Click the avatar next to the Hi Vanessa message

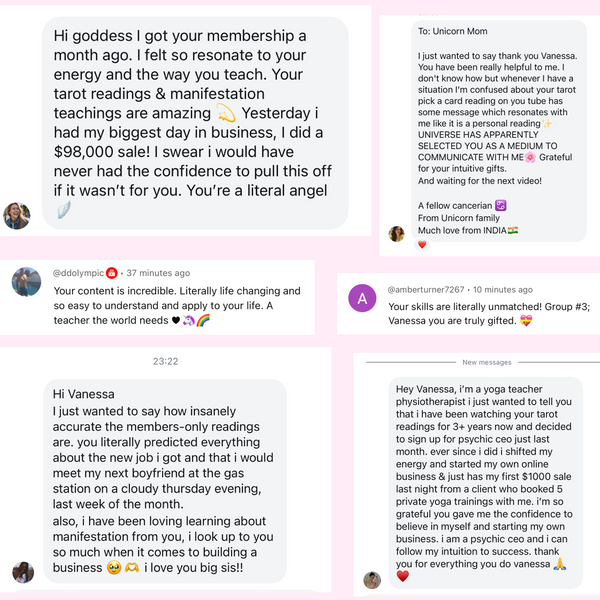click(x=23, y=572)
